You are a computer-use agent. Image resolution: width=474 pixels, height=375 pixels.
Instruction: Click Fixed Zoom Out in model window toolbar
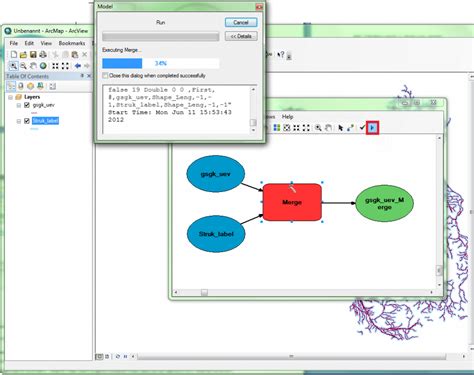(306, 128)
